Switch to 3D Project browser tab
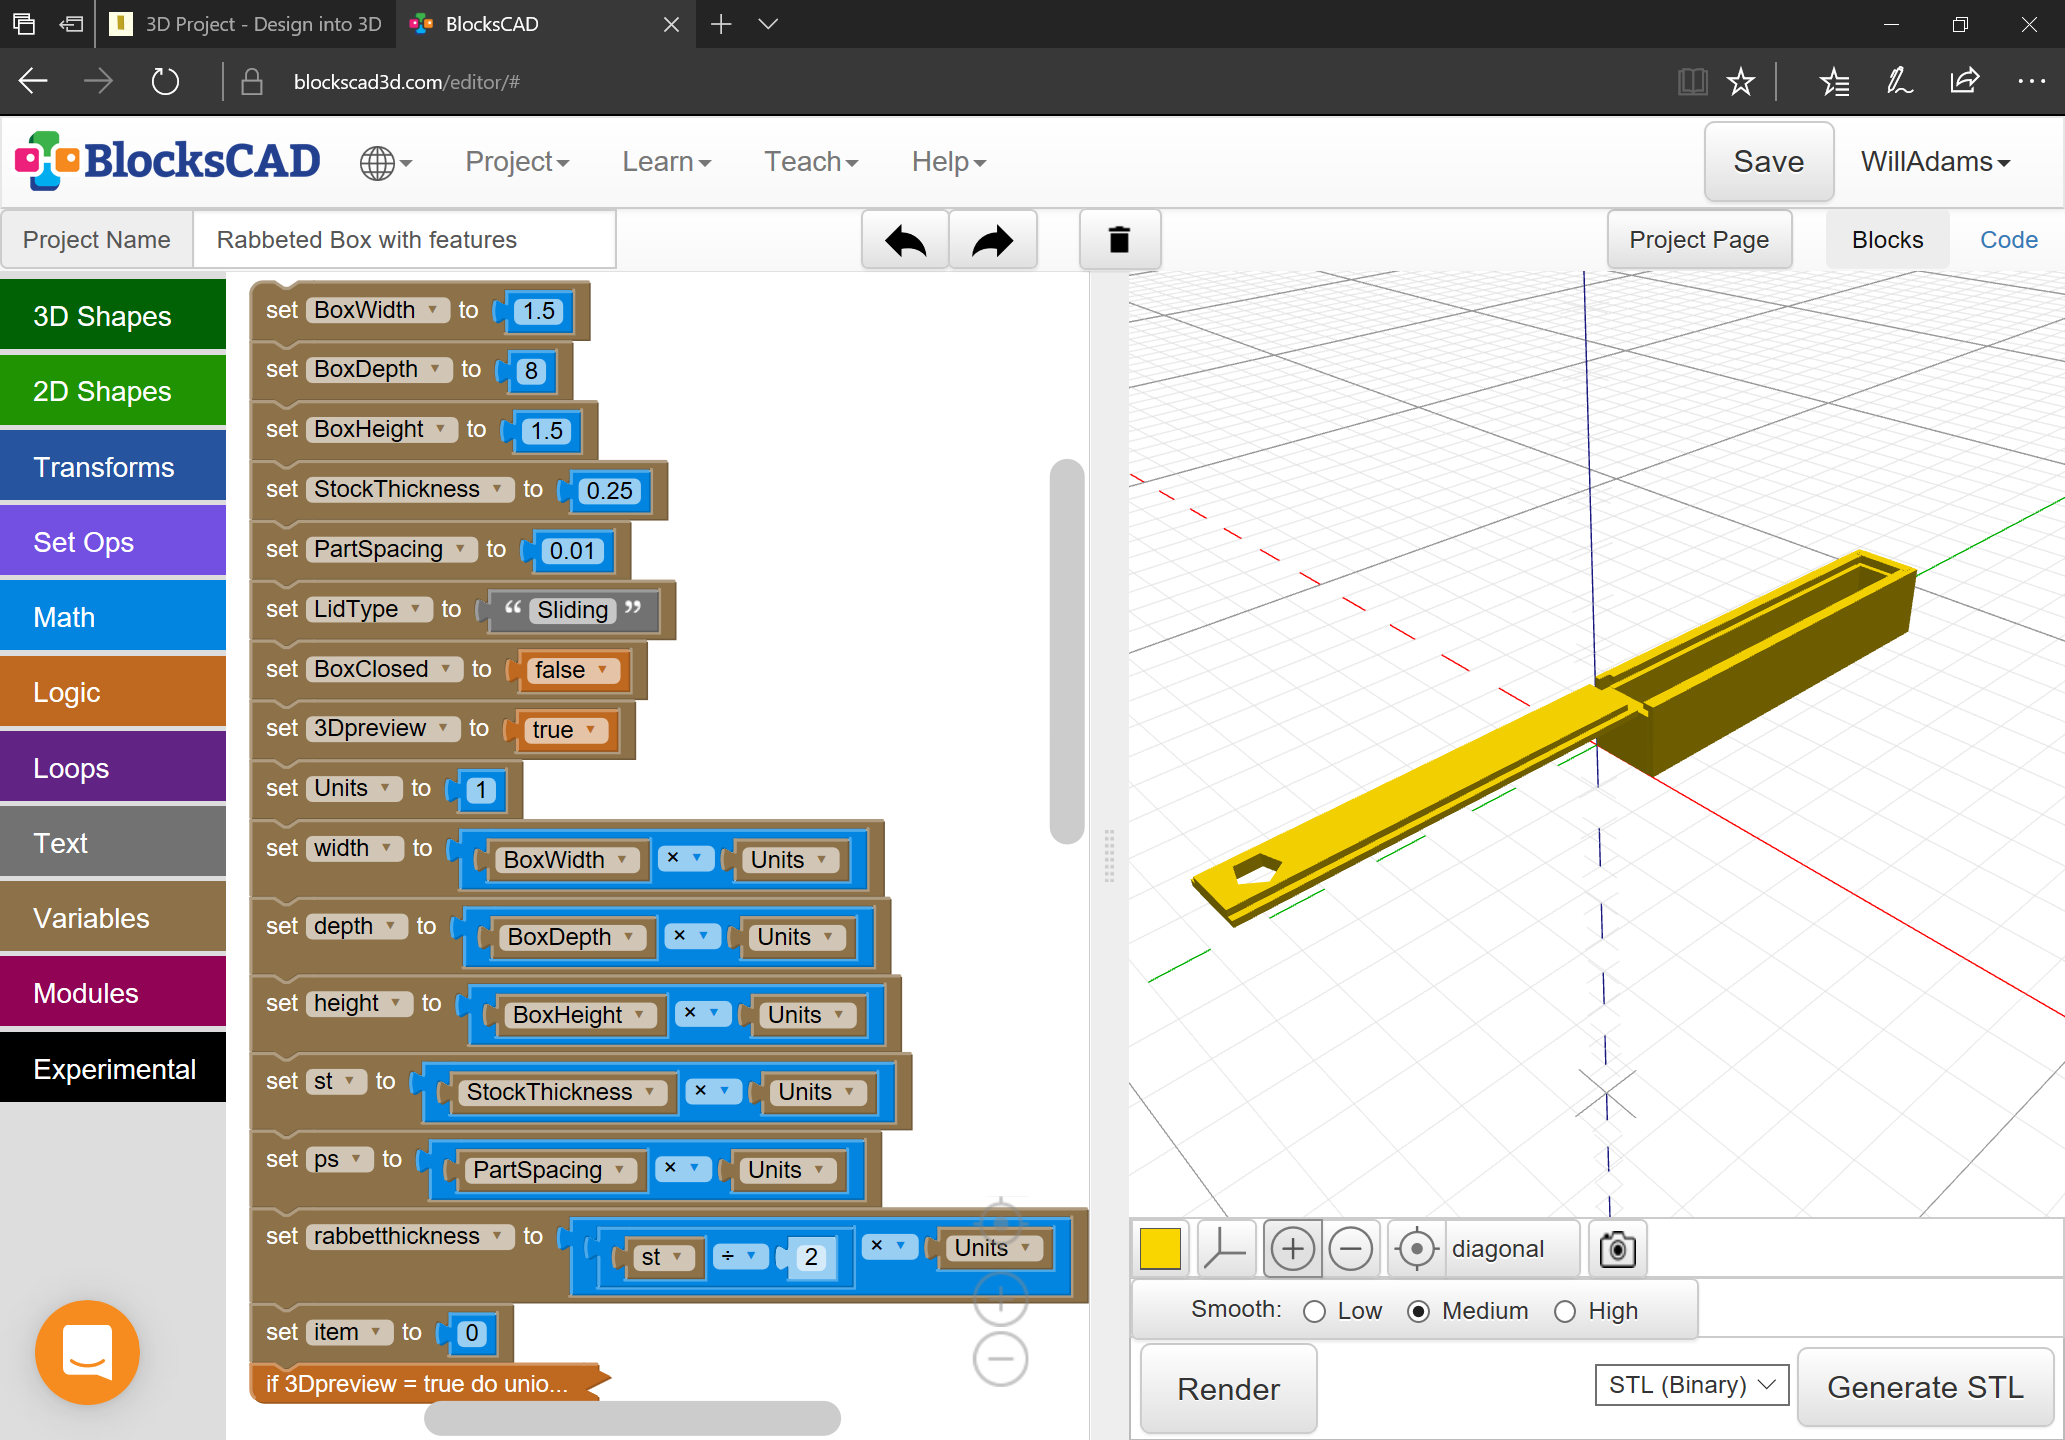 click(248, 24)
